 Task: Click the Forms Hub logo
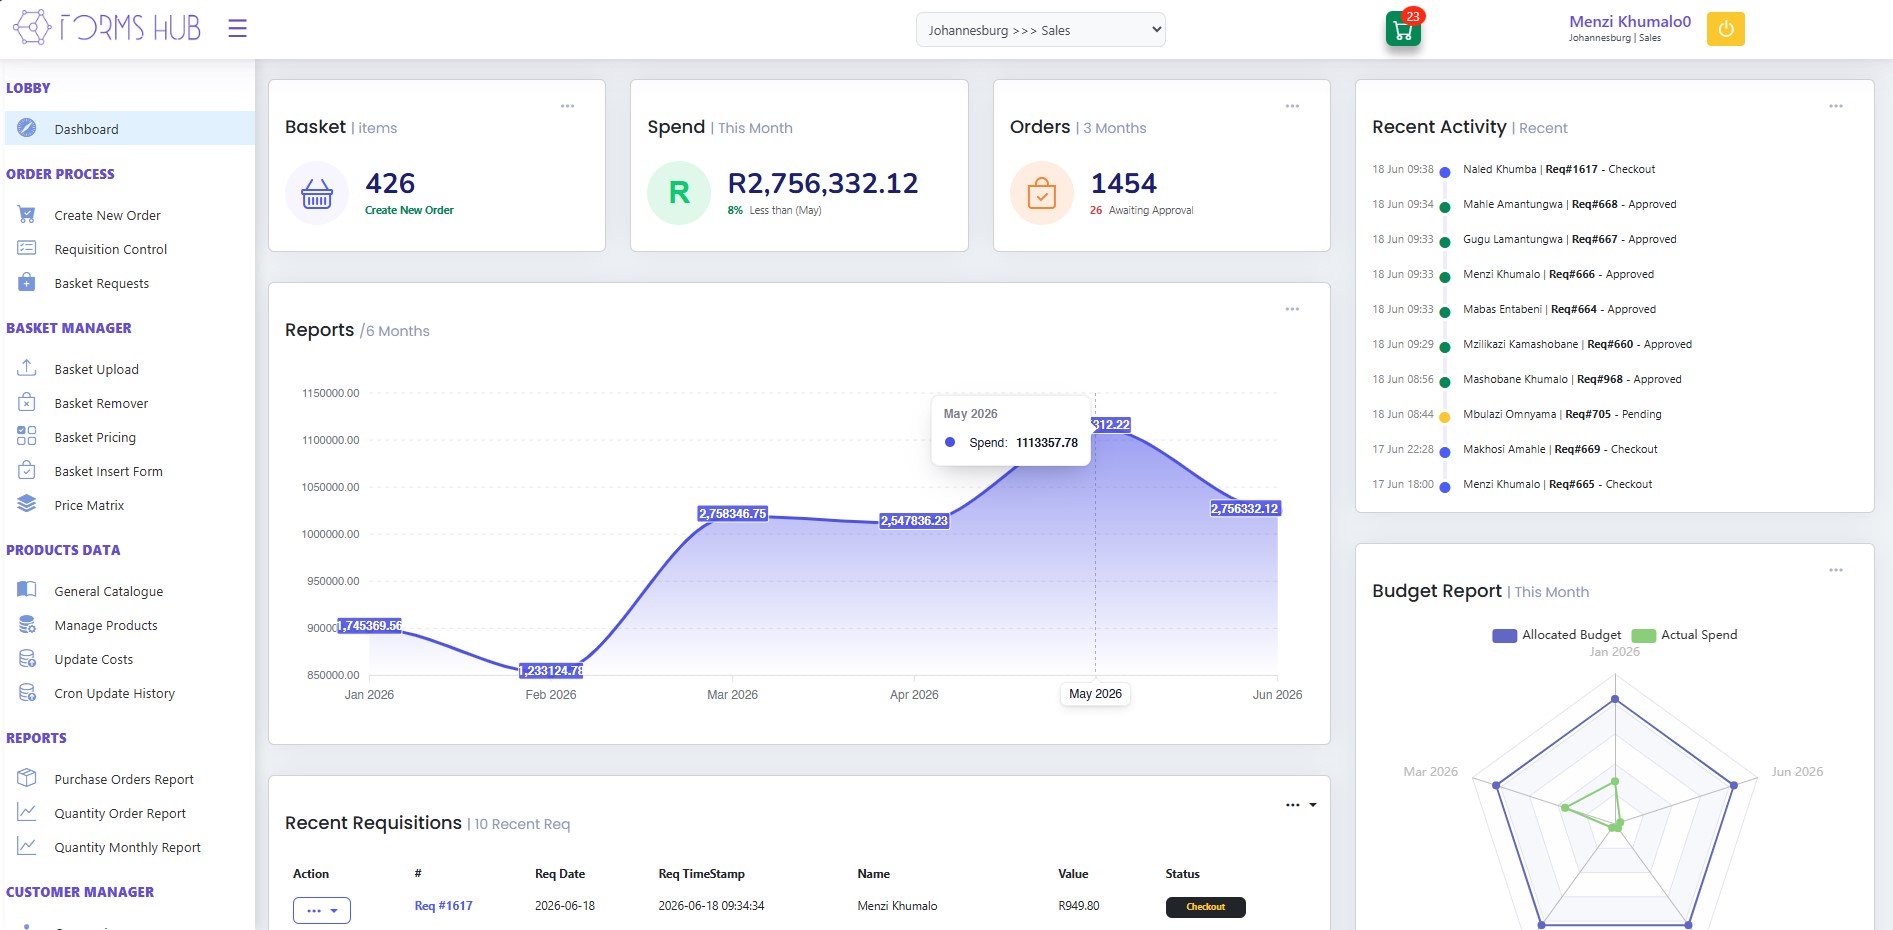click(106, 27)
